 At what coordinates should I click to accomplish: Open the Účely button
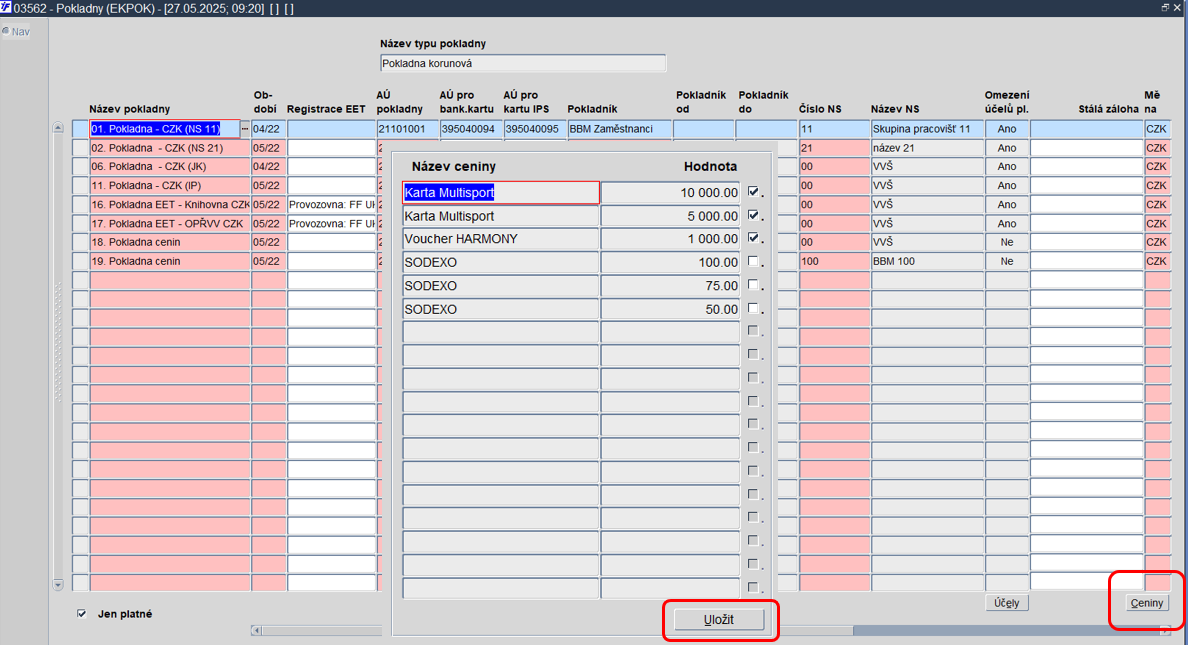coord(1006,603)
